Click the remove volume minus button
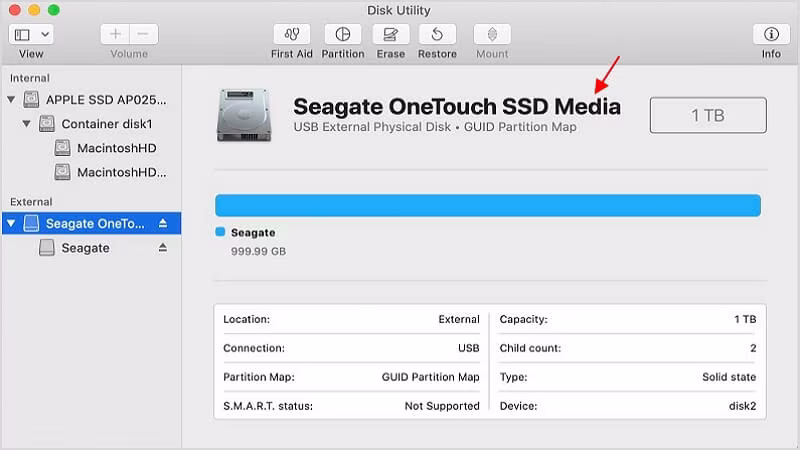 click(143, 34)
